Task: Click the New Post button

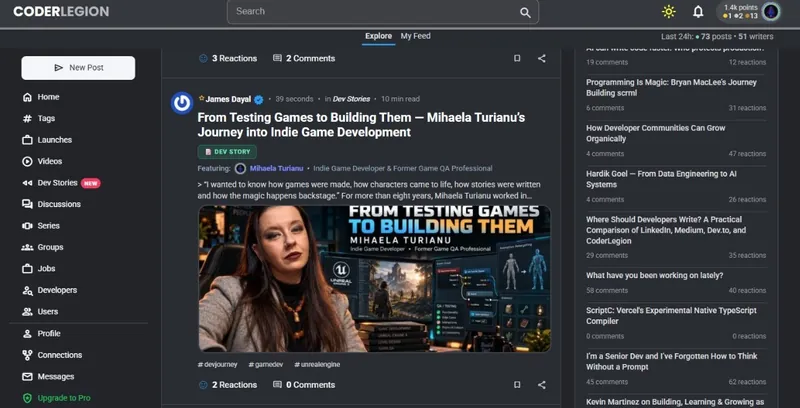Action: click(x=78, y=68)
